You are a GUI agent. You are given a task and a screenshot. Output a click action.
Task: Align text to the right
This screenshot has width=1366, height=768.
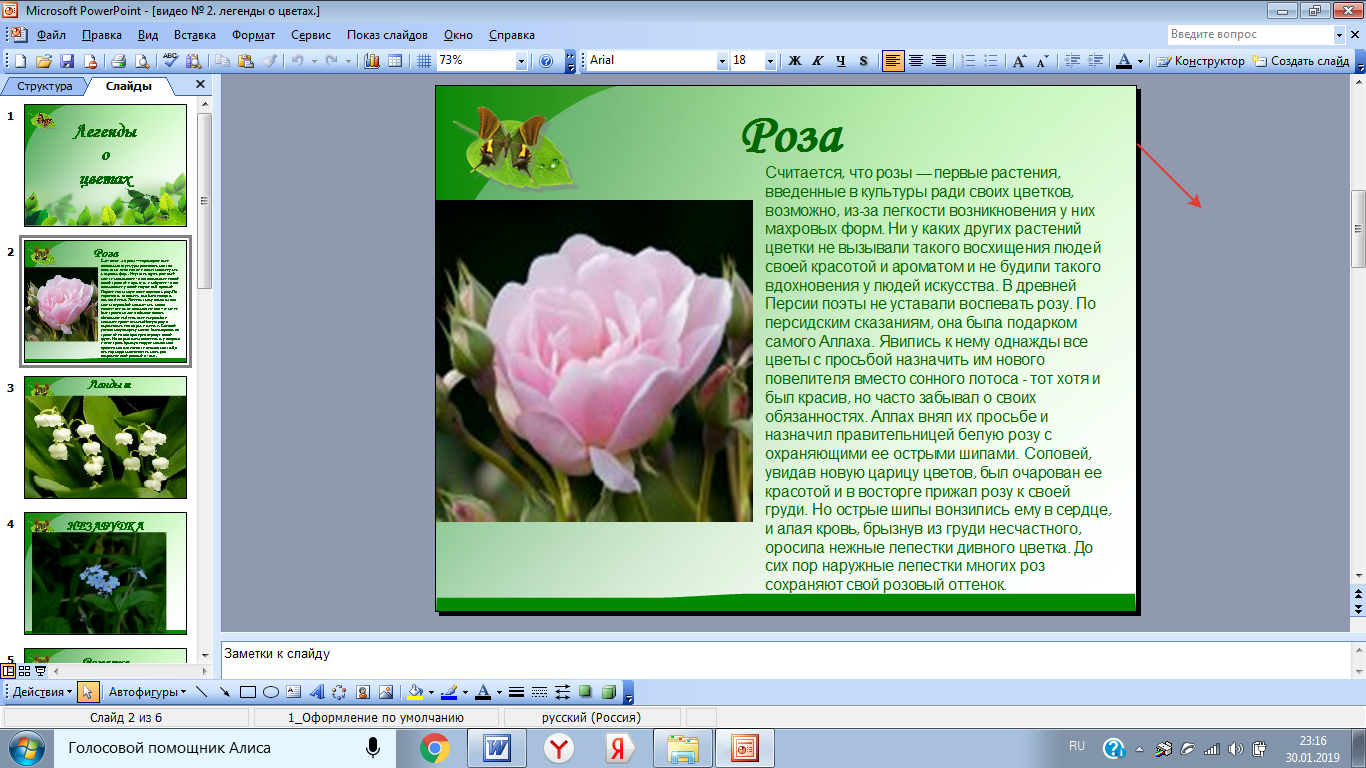939,61
